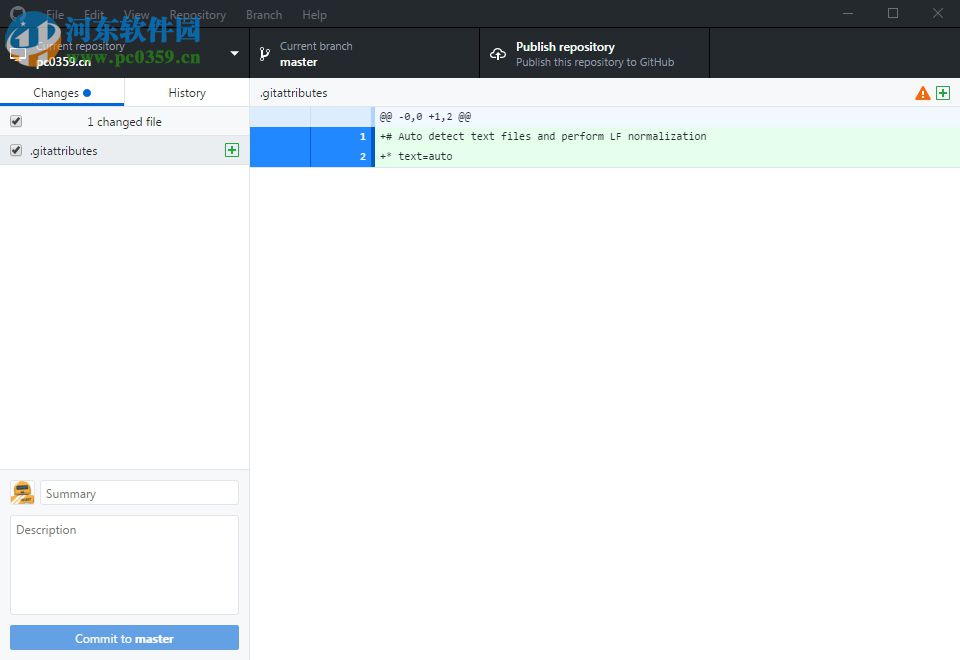
Task: Uncheck the 1 changed file checkbox
Action: [x=14, y=121]
